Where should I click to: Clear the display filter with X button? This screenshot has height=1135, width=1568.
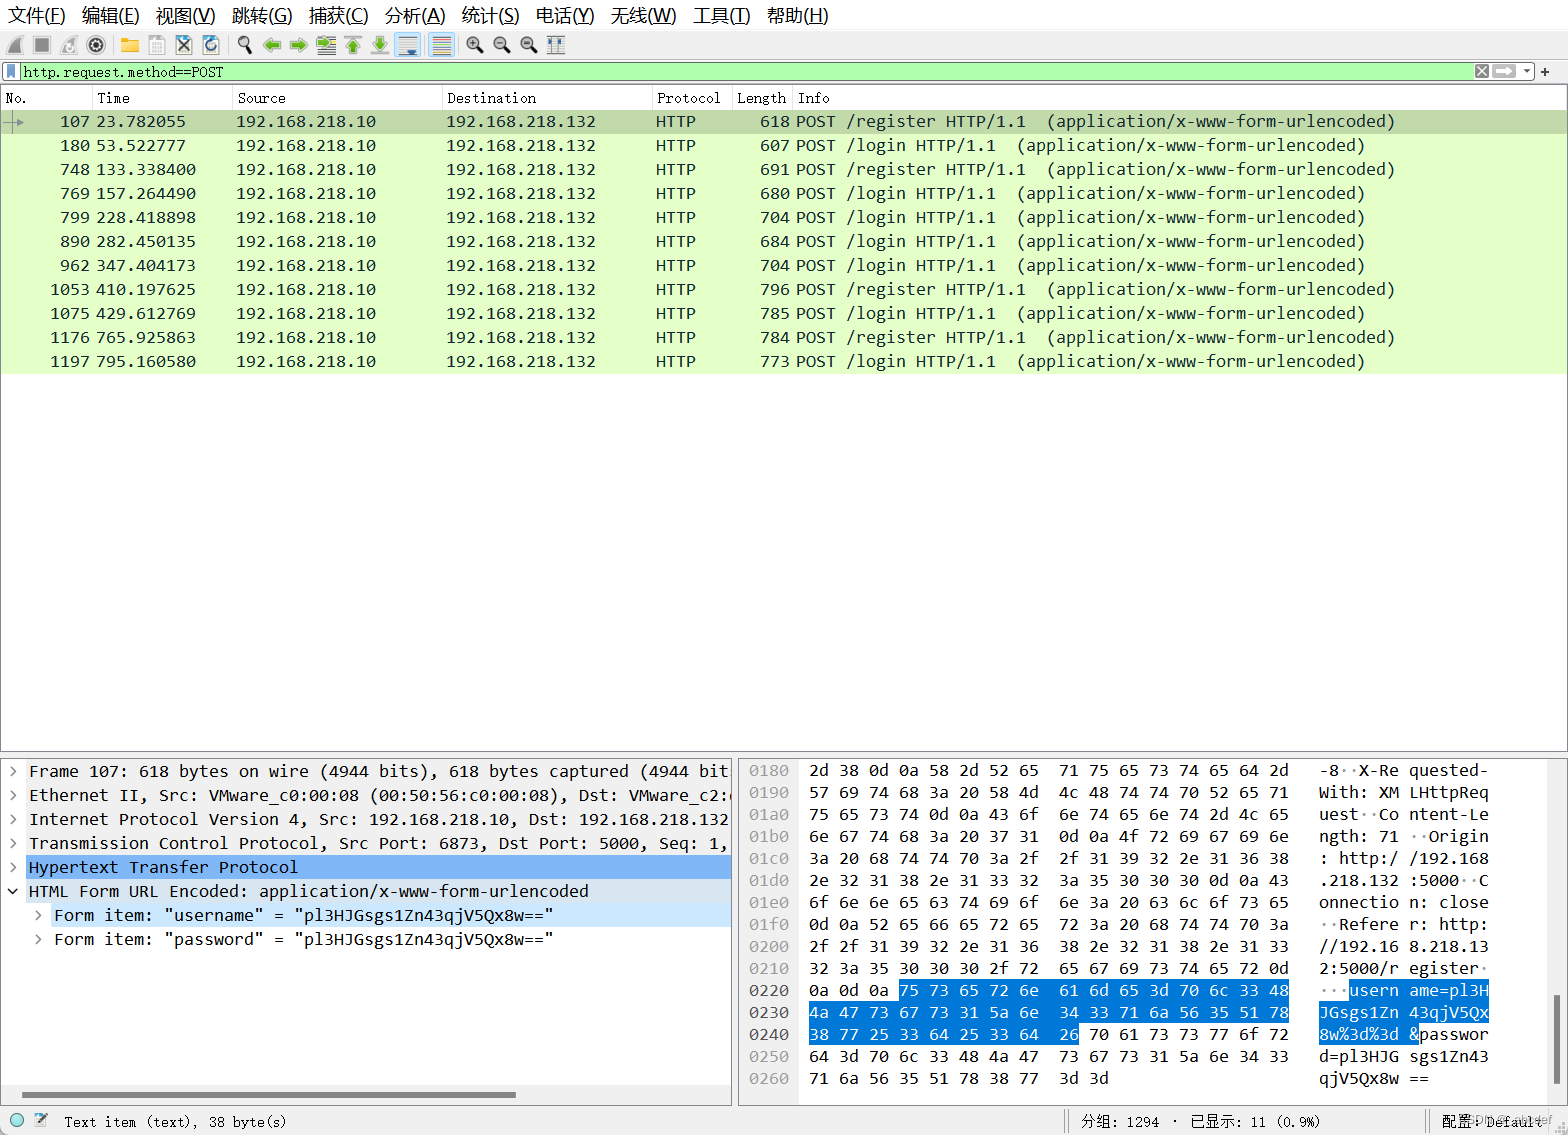pos(1482,71)
